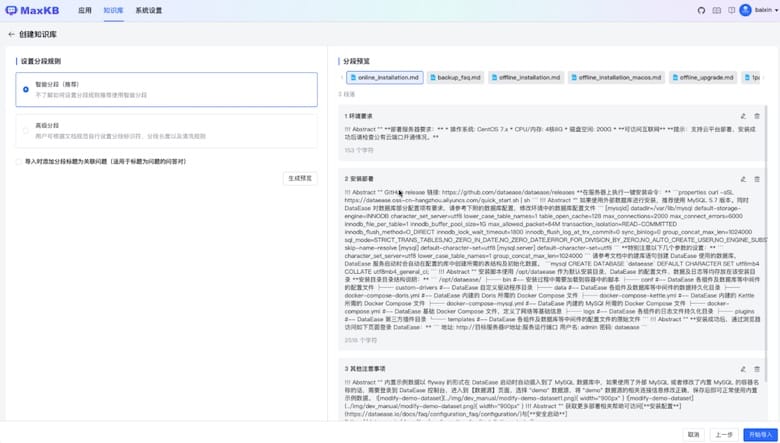Click the blue user avatar icon
The width and height of the screenshot is (780, 443).
point(745,10)
